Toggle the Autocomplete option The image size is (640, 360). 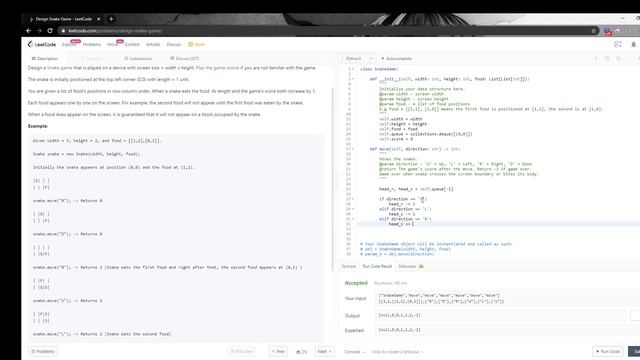[x=396, y=59]
